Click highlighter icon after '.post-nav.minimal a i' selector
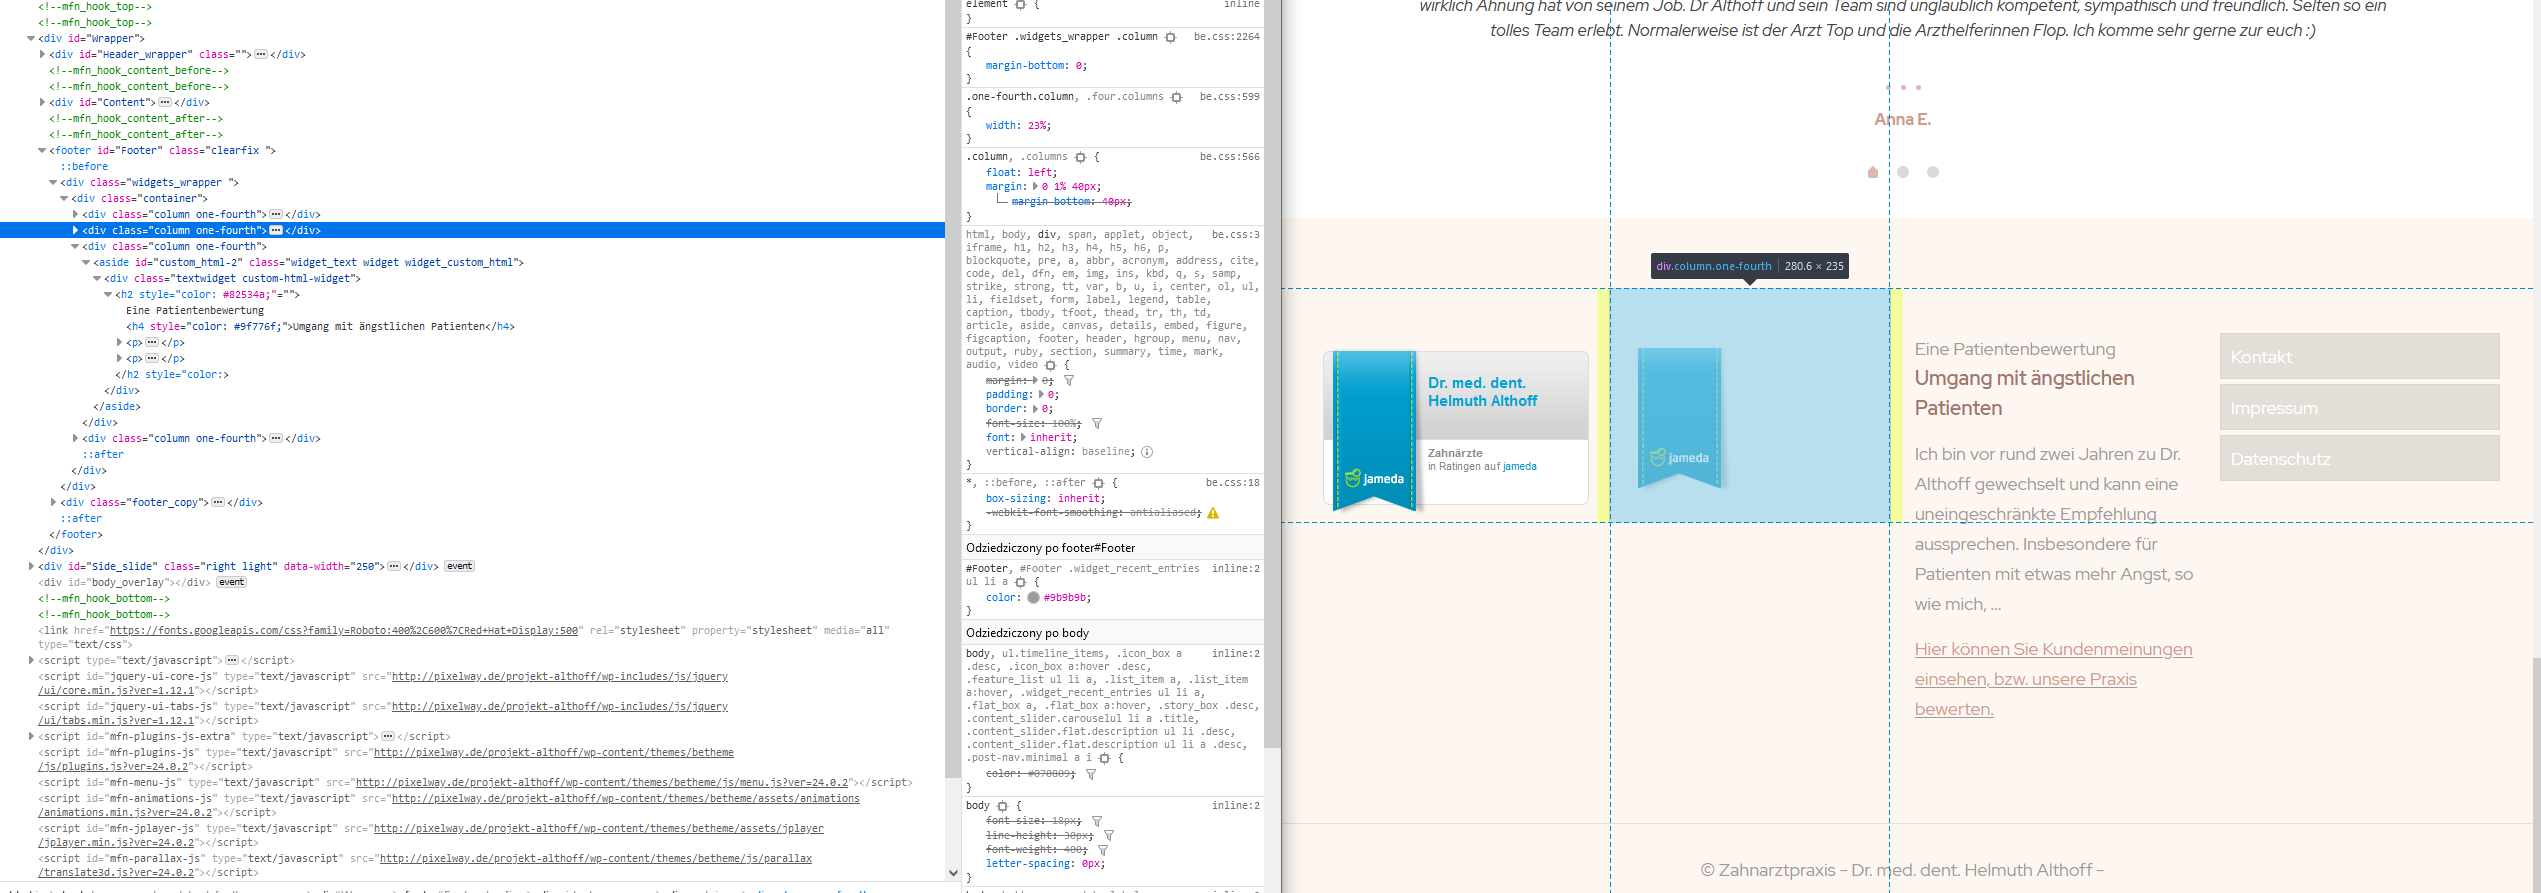Image resolution: width=2541 pixels, height=893 pixels. click(1104, 758)
